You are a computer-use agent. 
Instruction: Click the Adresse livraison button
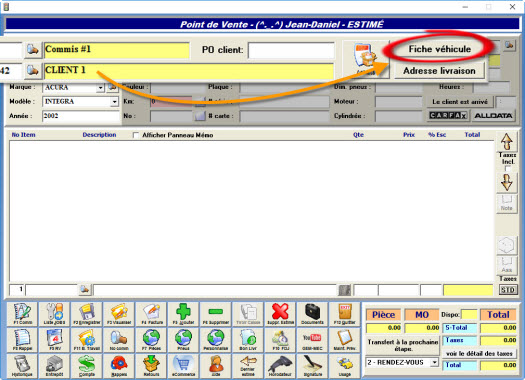pos(439,71)
